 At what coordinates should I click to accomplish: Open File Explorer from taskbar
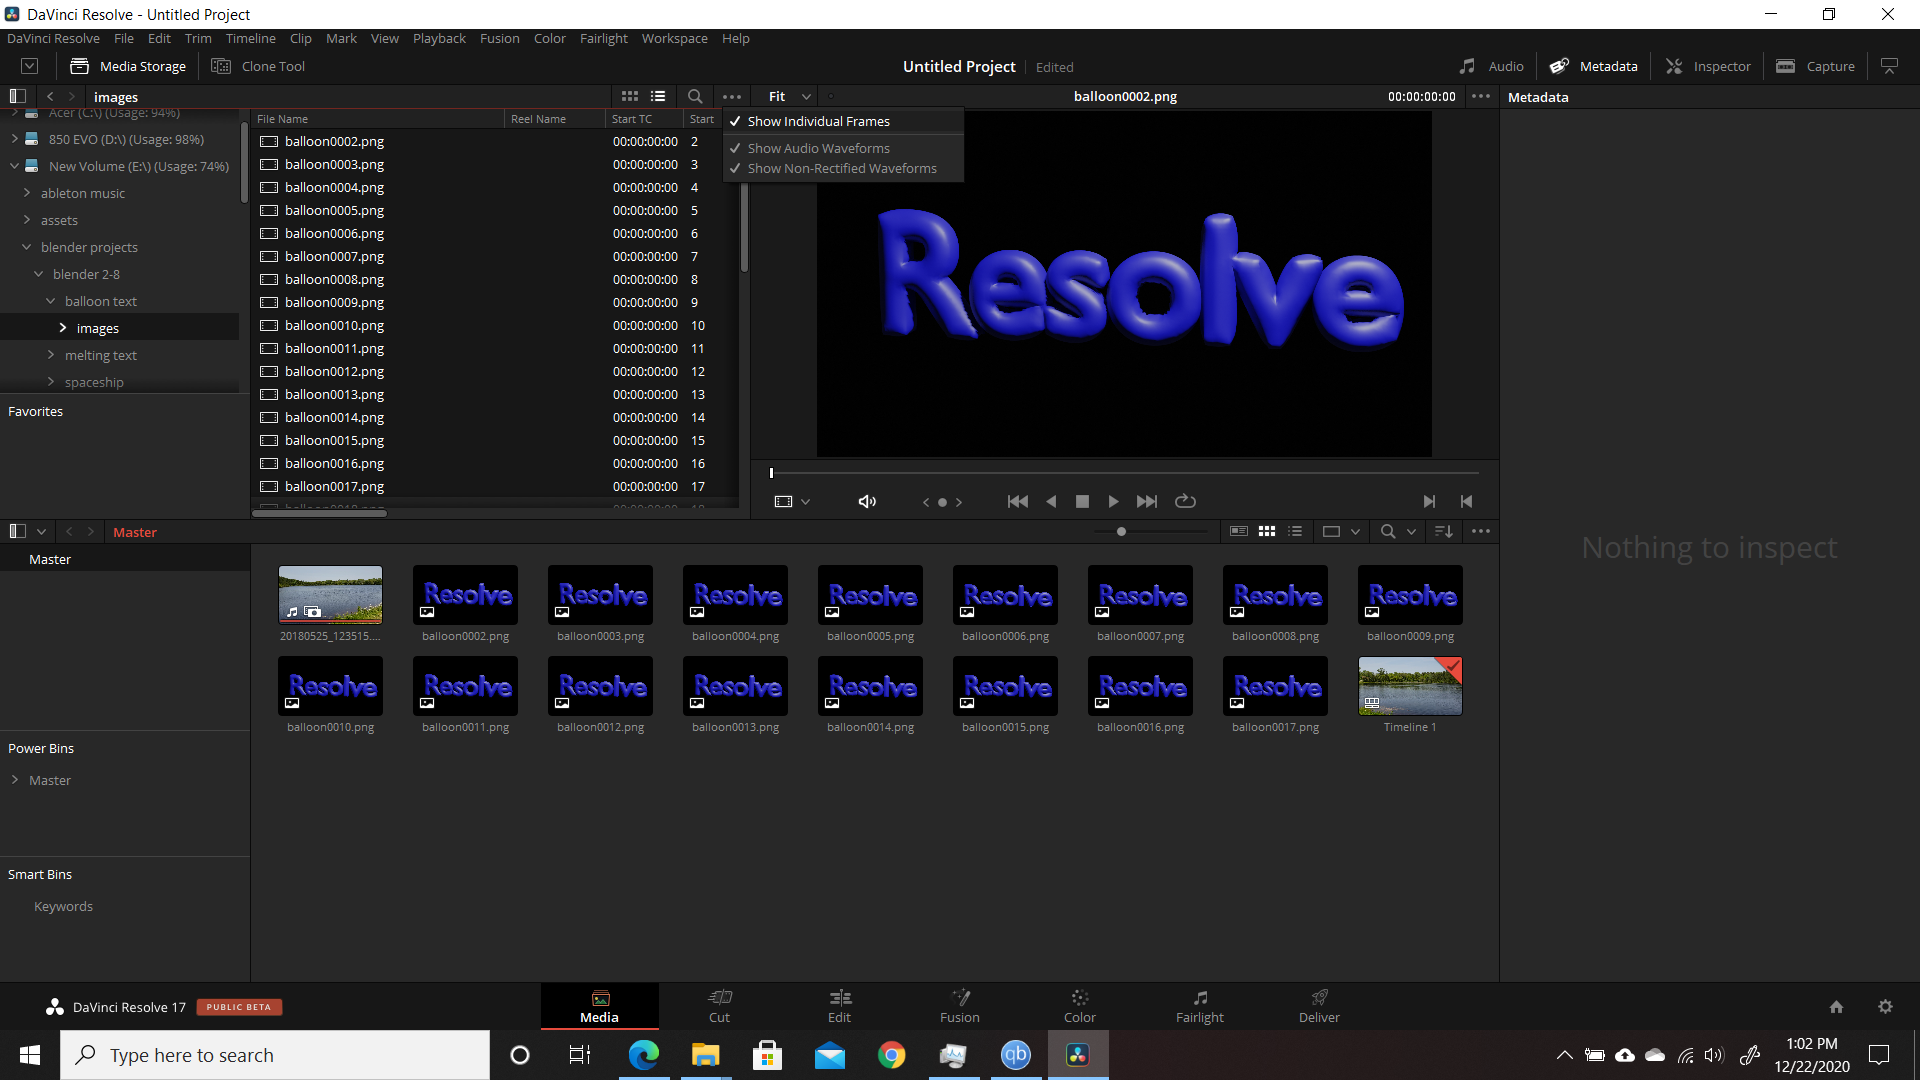(706, 1055)
